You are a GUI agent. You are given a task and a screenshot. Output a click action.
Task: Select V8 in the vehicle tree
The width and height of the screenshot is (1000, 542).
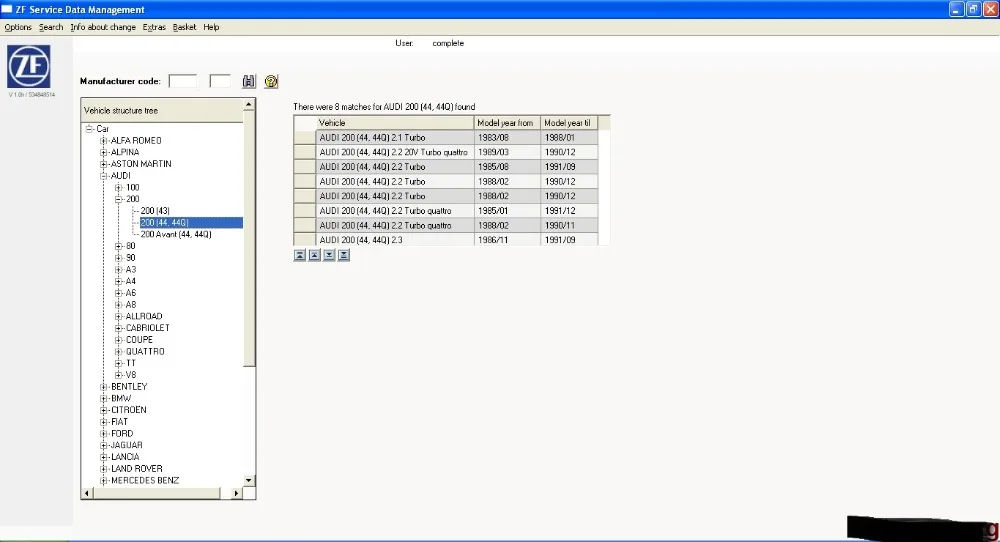[x=131, y=375]
